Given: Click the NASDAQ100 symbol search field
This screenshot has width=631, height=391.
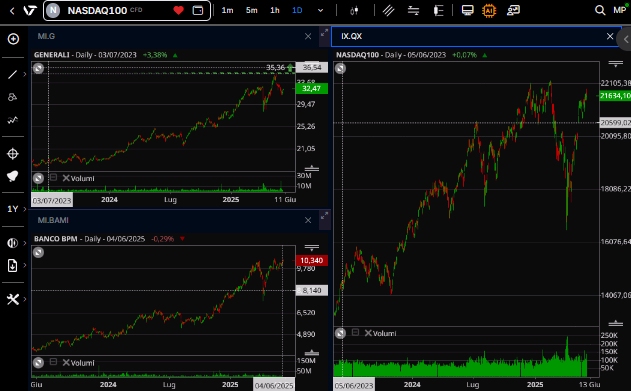Looking at the screenshot, I should (127, 10).
